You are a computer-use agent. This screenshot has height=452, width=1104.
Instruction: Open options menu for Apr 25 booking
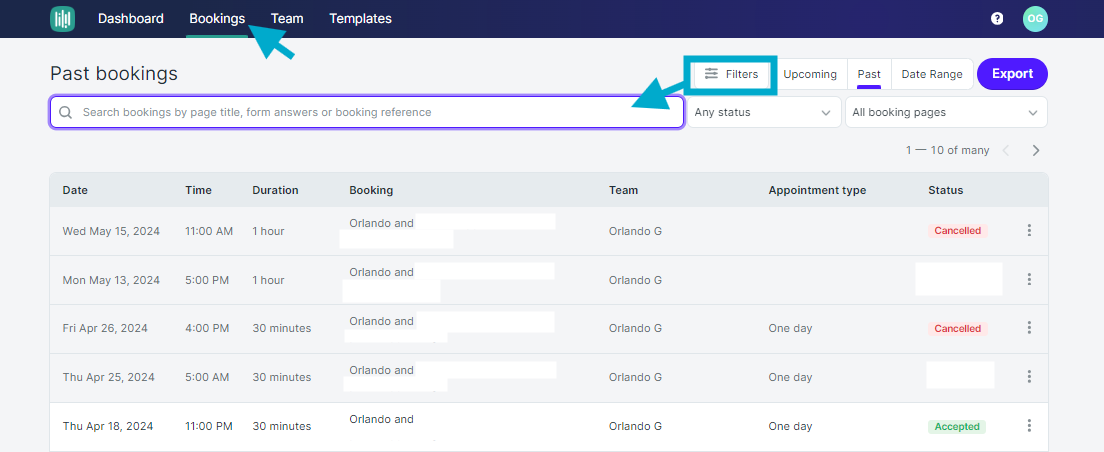pyautogui.click(x=1029, y=377)
